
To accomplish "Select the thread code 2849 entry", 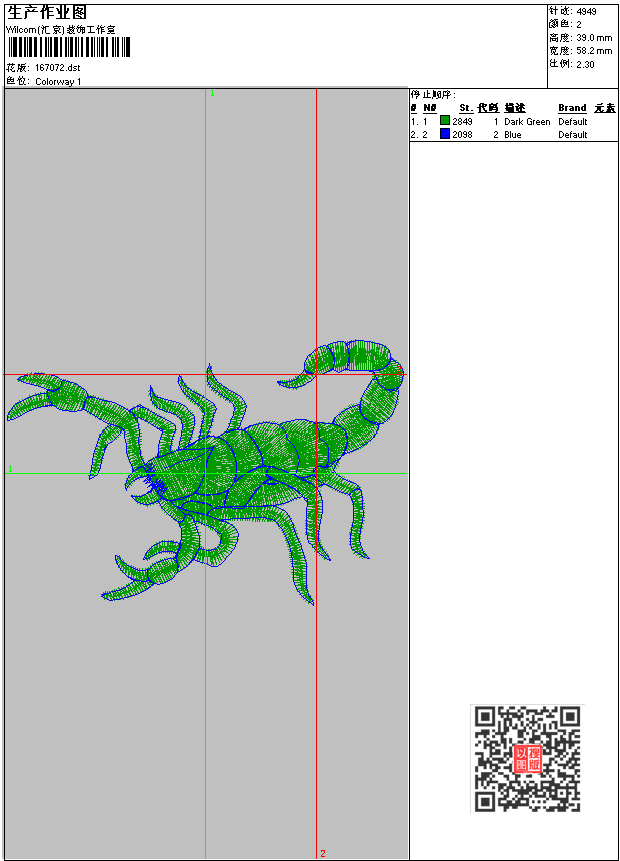I will [x=462, y=122].
